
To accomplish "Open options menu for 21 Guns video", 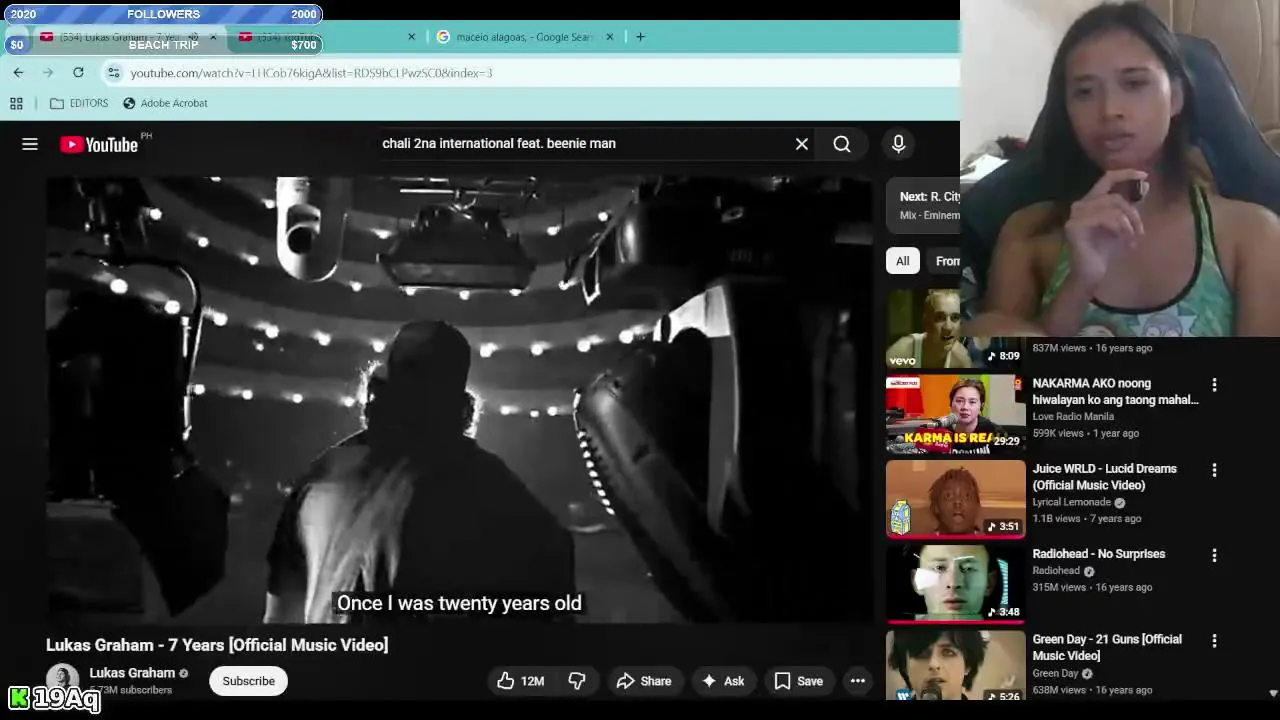I will (1214, 640).
